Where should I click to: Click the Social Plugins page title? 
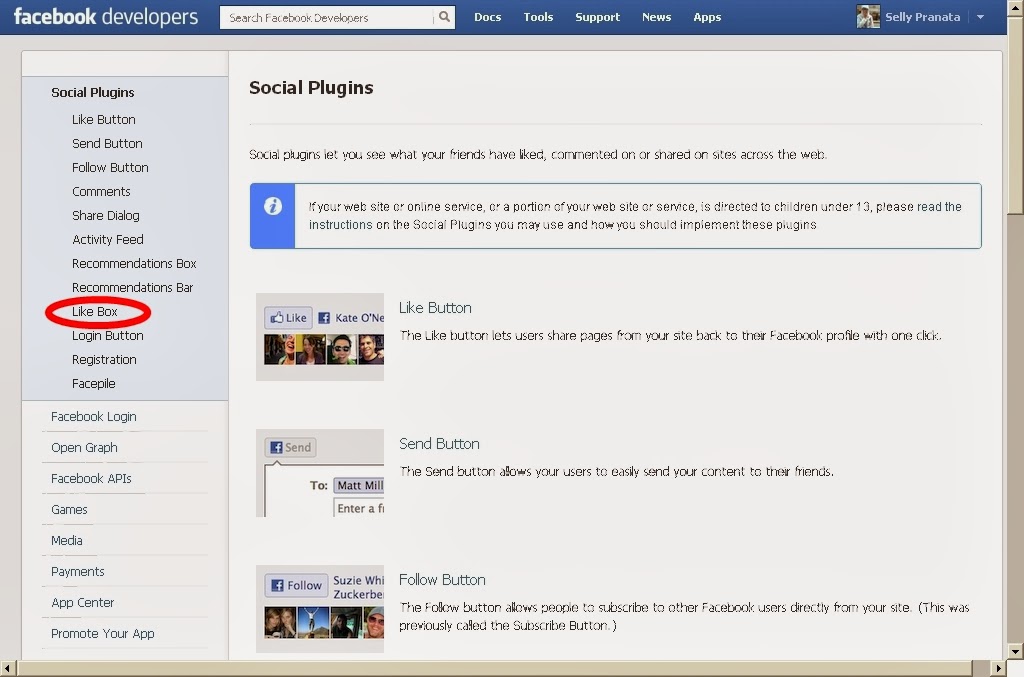tap(312, 87)
